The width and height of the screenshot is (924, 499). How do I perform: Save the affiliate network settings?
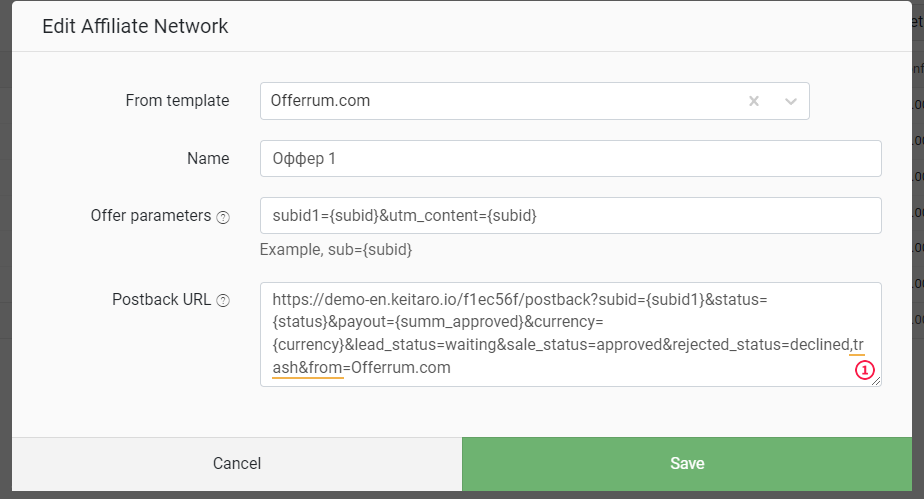[x=687, y=464]
